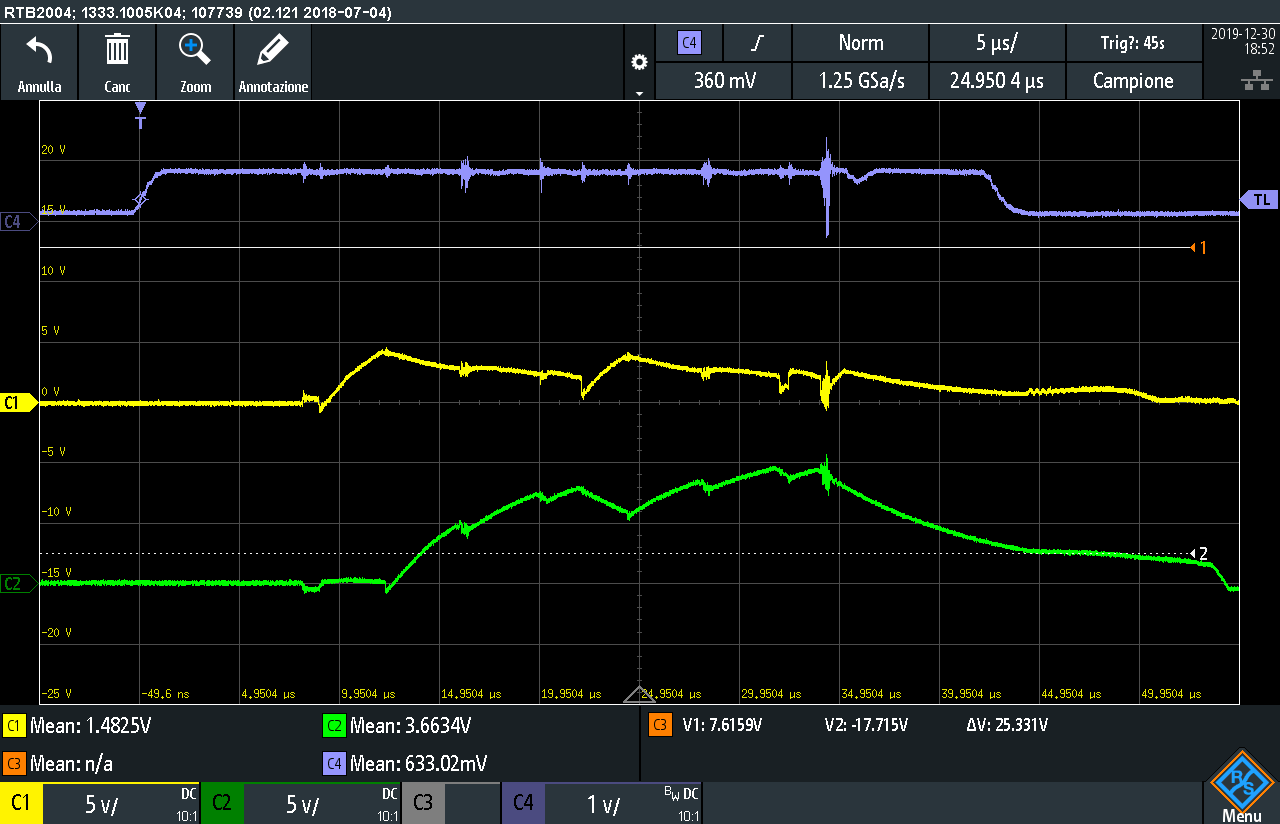The height and width of the screenshot is (824, 1280).
Task: Click the bottom center time reference triangle
Action: 639,695
